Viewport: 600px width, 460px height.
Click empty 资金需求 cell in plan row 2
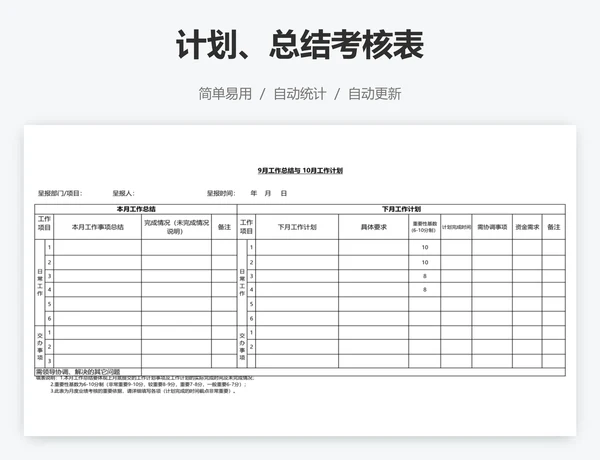coord(527,263)
